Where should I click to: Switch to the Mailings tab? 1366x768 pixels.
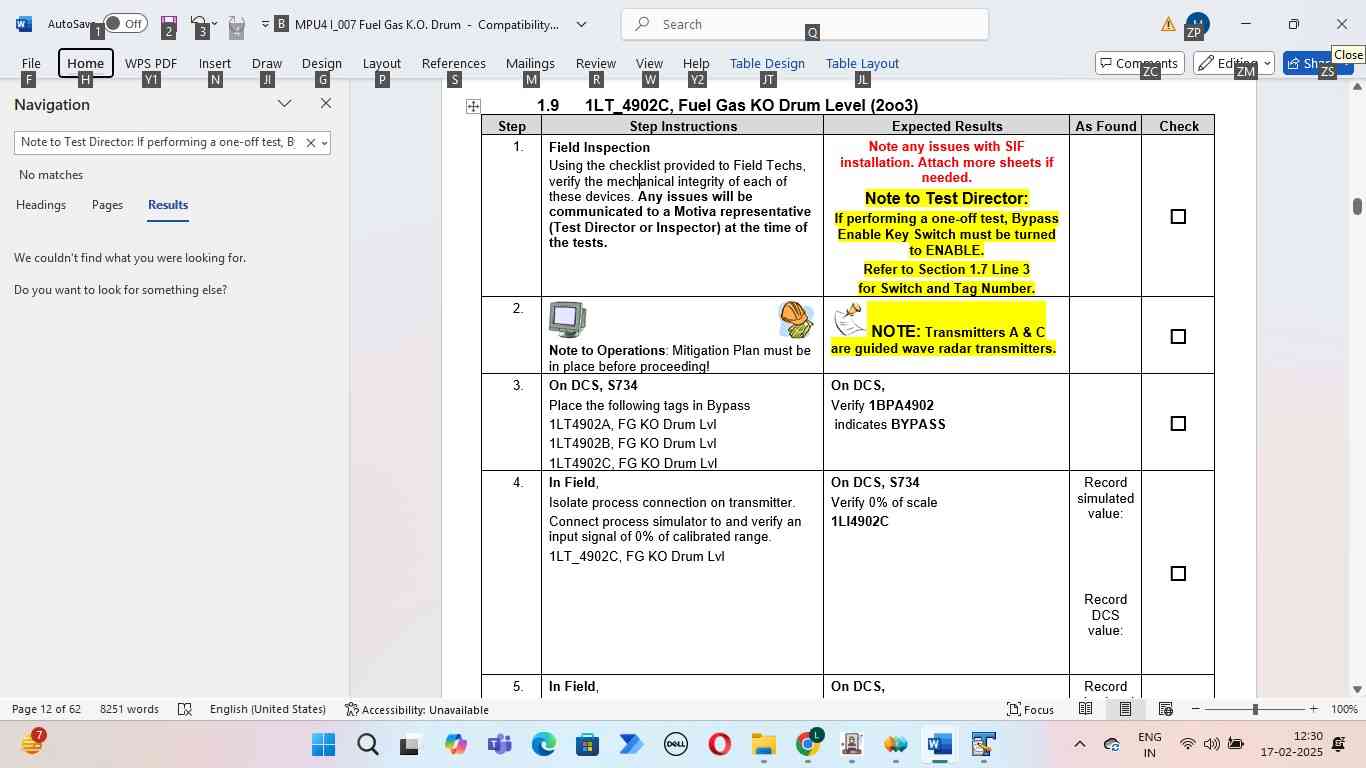point(530,63)
